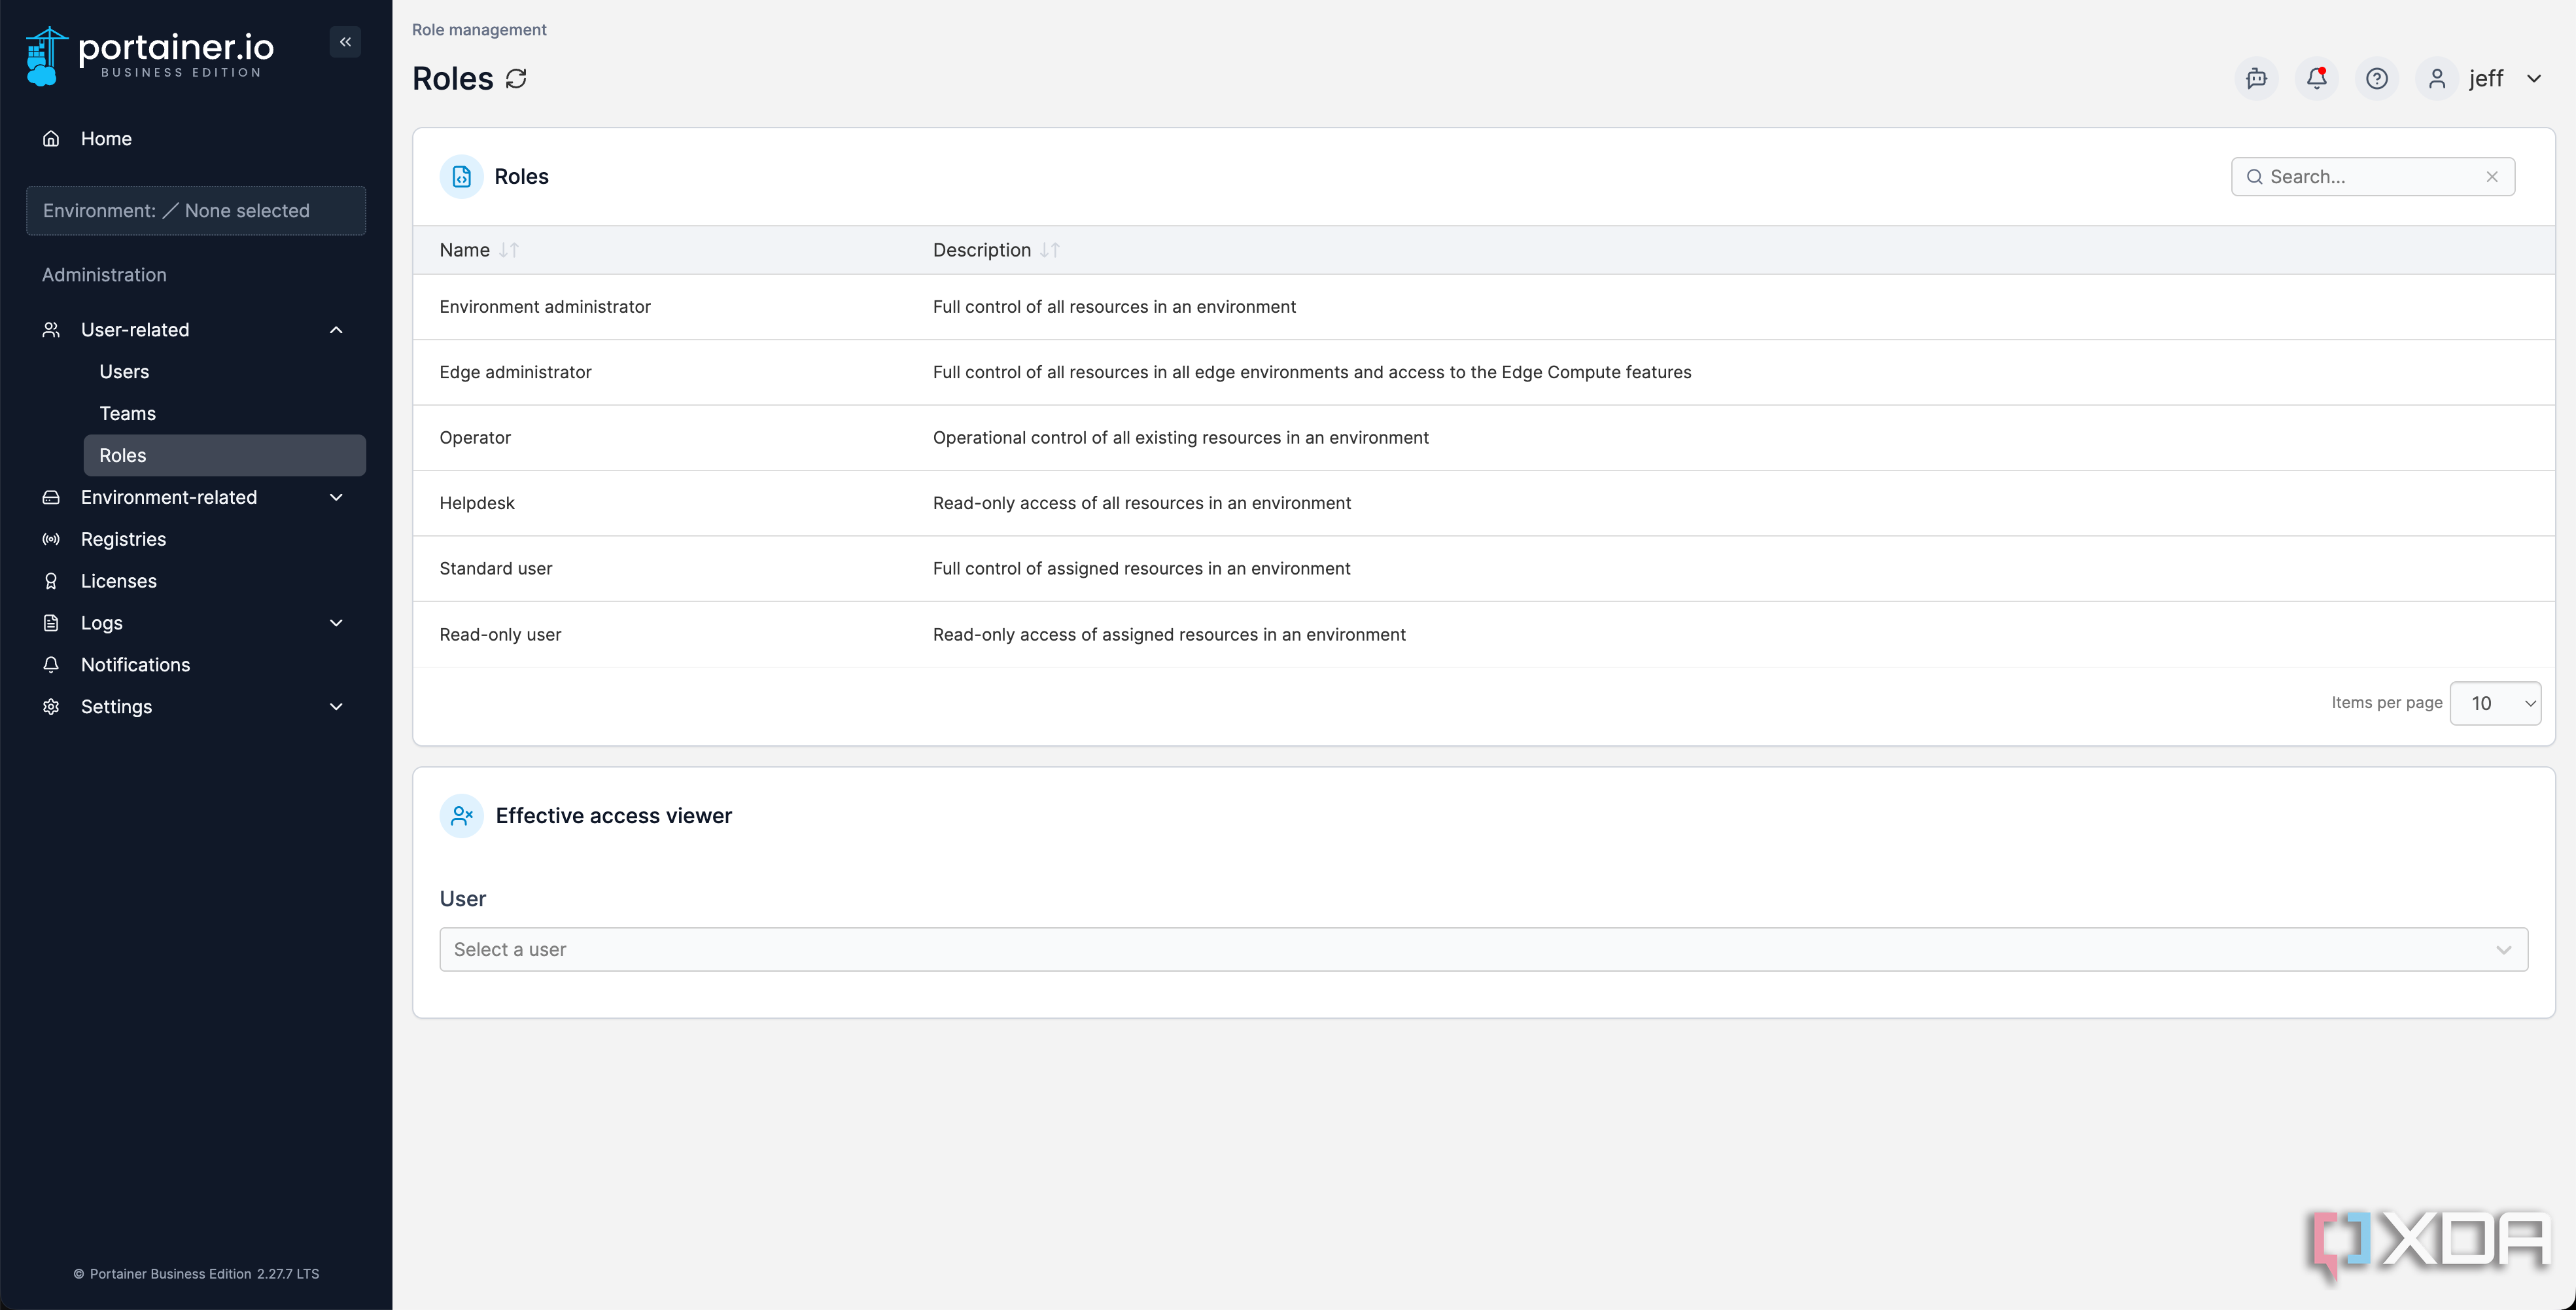Open the Items per page dropdown
Image resolution: width=2576 pixels, height=1310 pixels.
pyautogui.click(x=2495, y=703)
